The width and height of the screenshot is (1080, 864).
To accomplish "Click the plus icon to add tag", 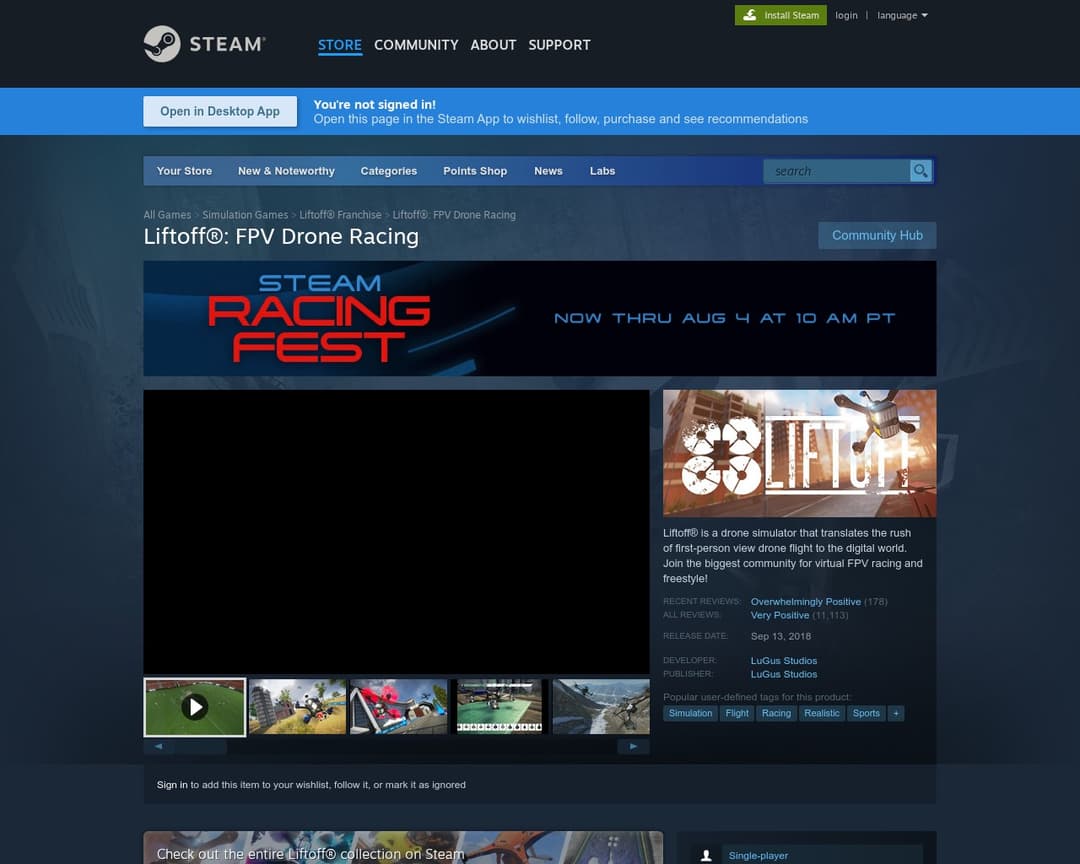I will 896,713.
